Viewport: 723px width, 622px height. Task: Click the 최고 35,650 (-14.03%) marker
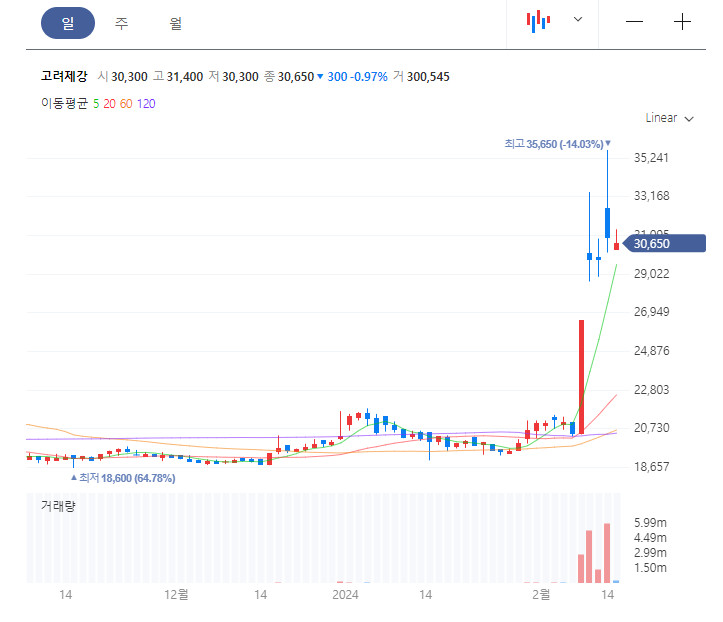click(x=557, y=144)
